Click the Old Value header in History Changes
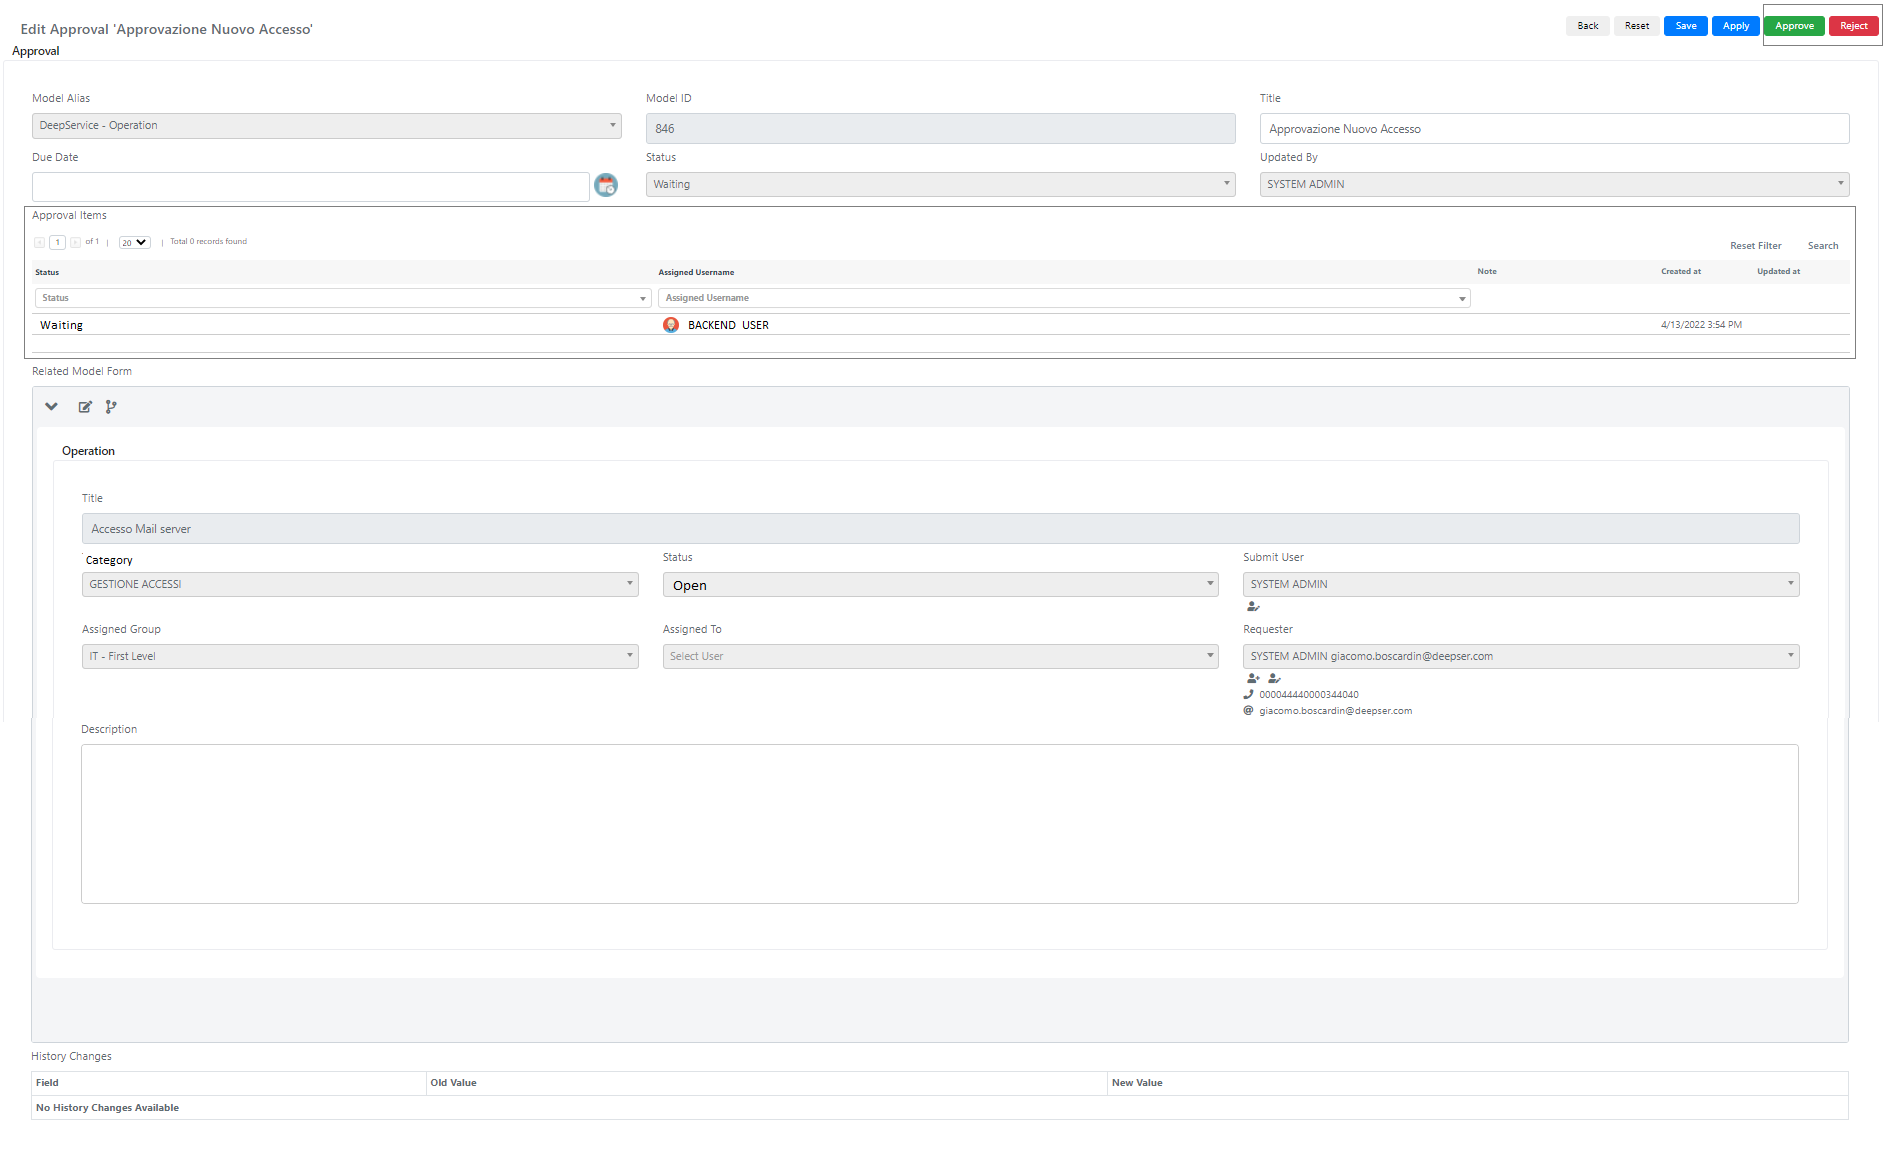 (454, 1083)
